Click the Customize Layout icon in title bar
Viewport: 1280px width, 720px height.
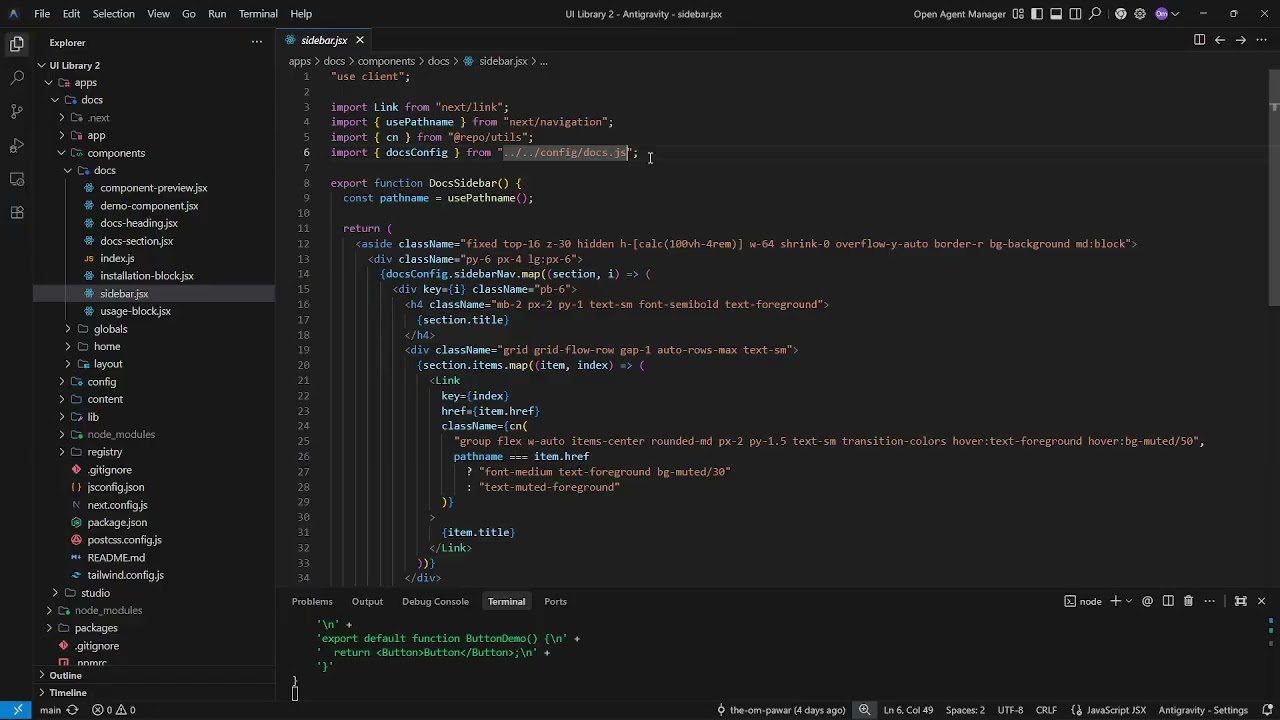tap(1018, 14)
